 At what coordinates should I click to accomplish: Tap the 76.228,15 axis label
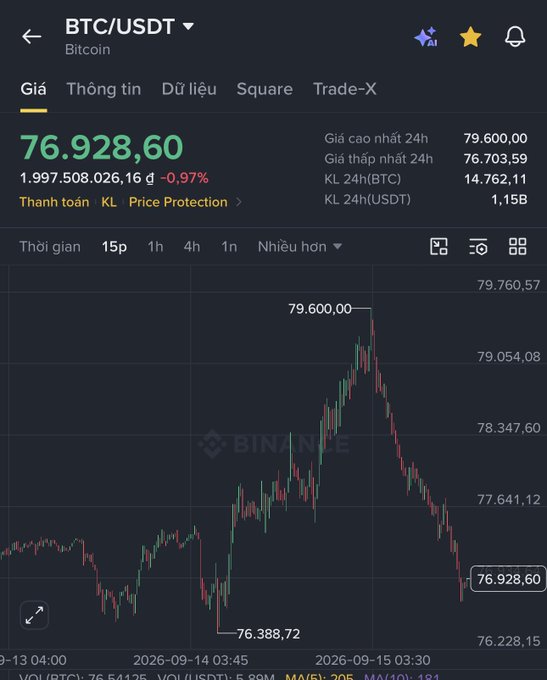coord(509,641)
